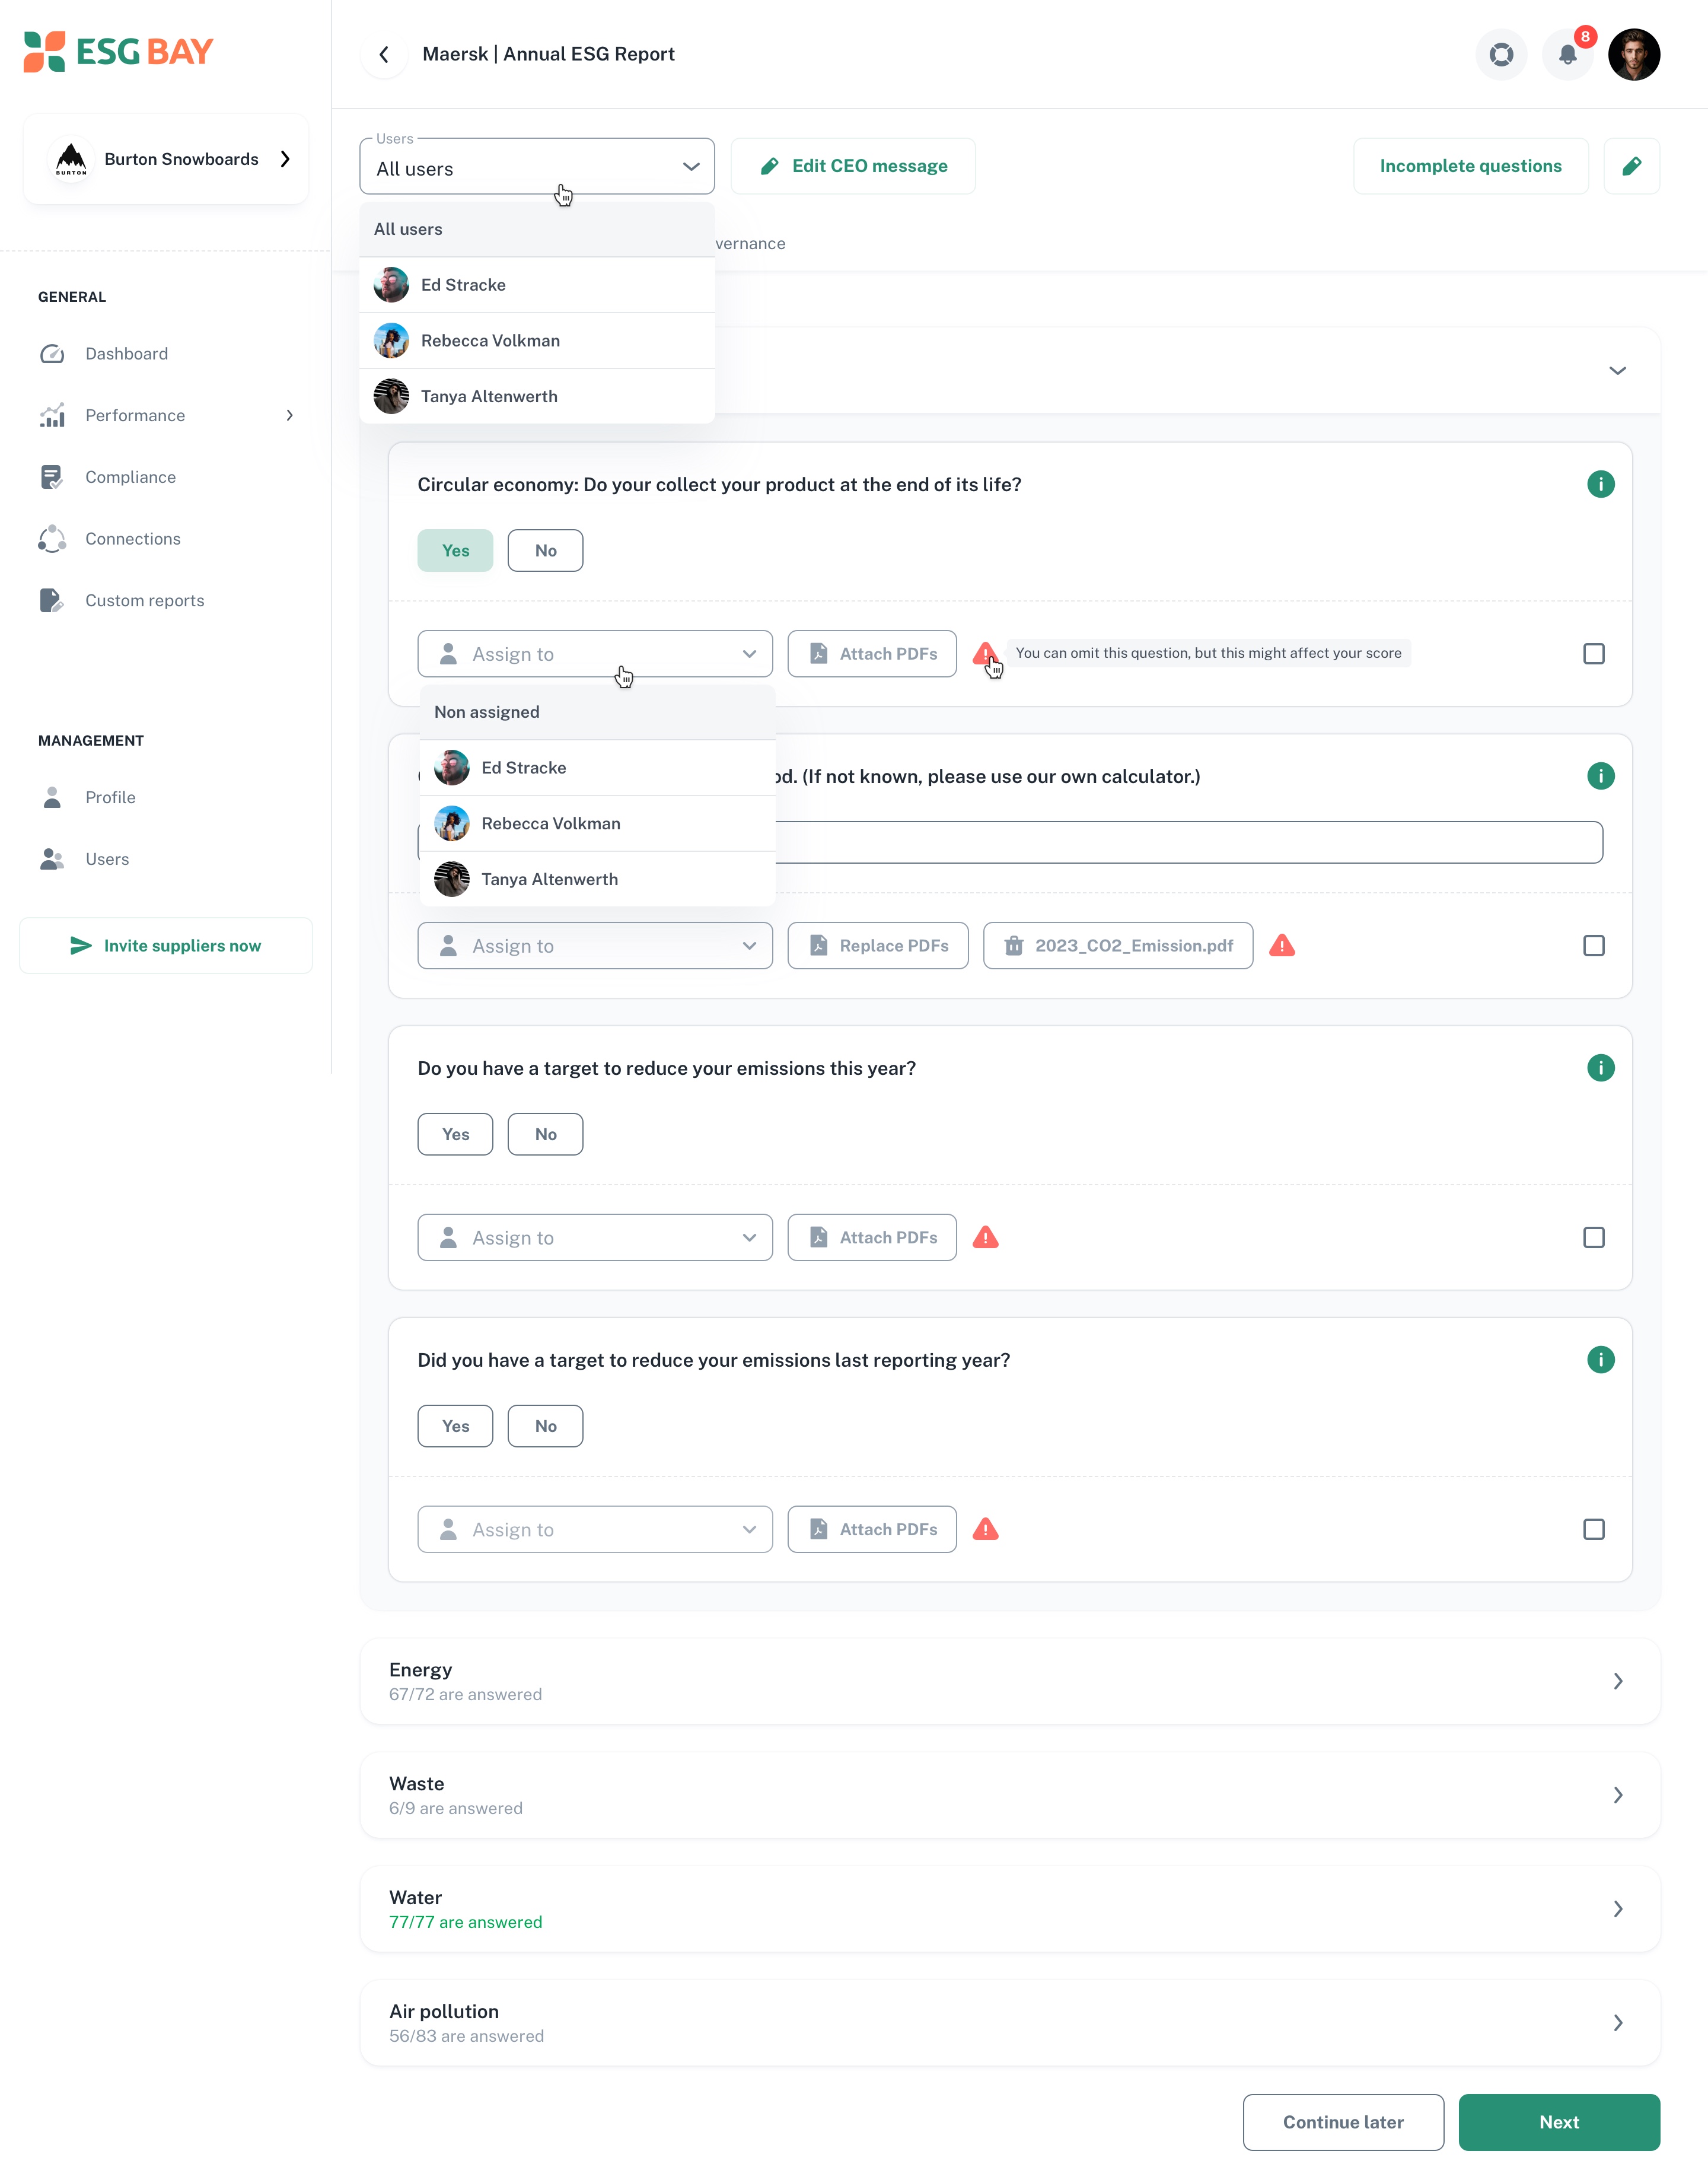Delete 2023_CO2_Emission.pdf attachment
This screenshot has height=2183, width=1708.
(1013, 946)
